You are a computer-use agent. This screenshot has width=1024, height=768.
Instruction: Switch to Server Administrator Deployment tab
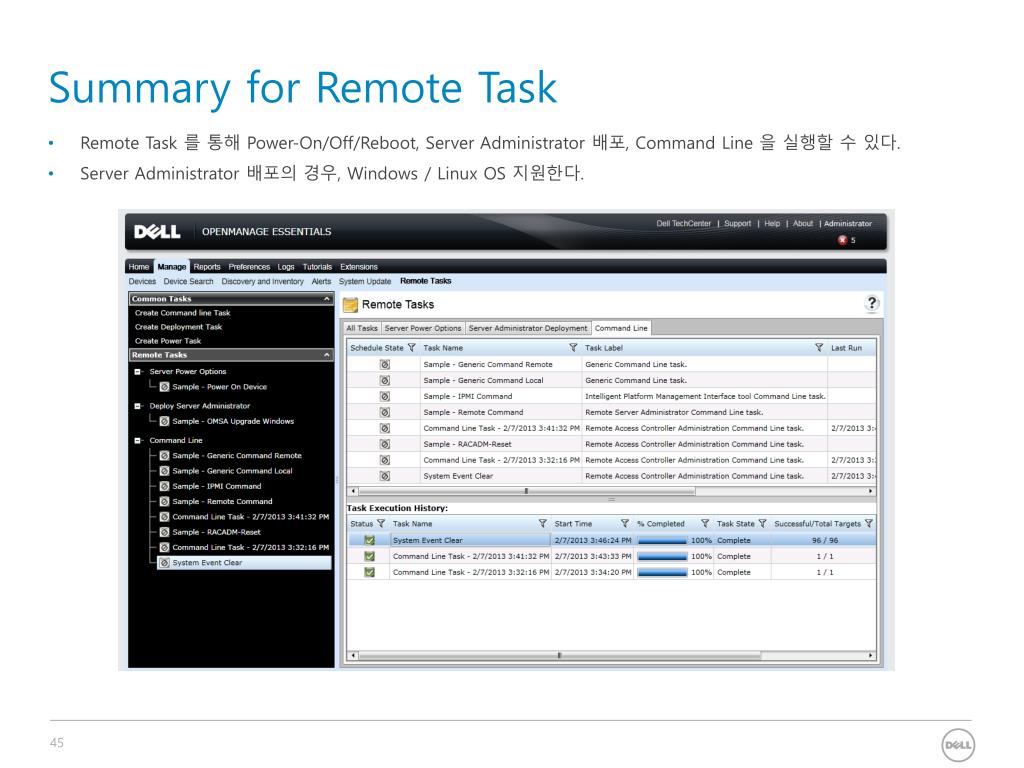(528, 328)
